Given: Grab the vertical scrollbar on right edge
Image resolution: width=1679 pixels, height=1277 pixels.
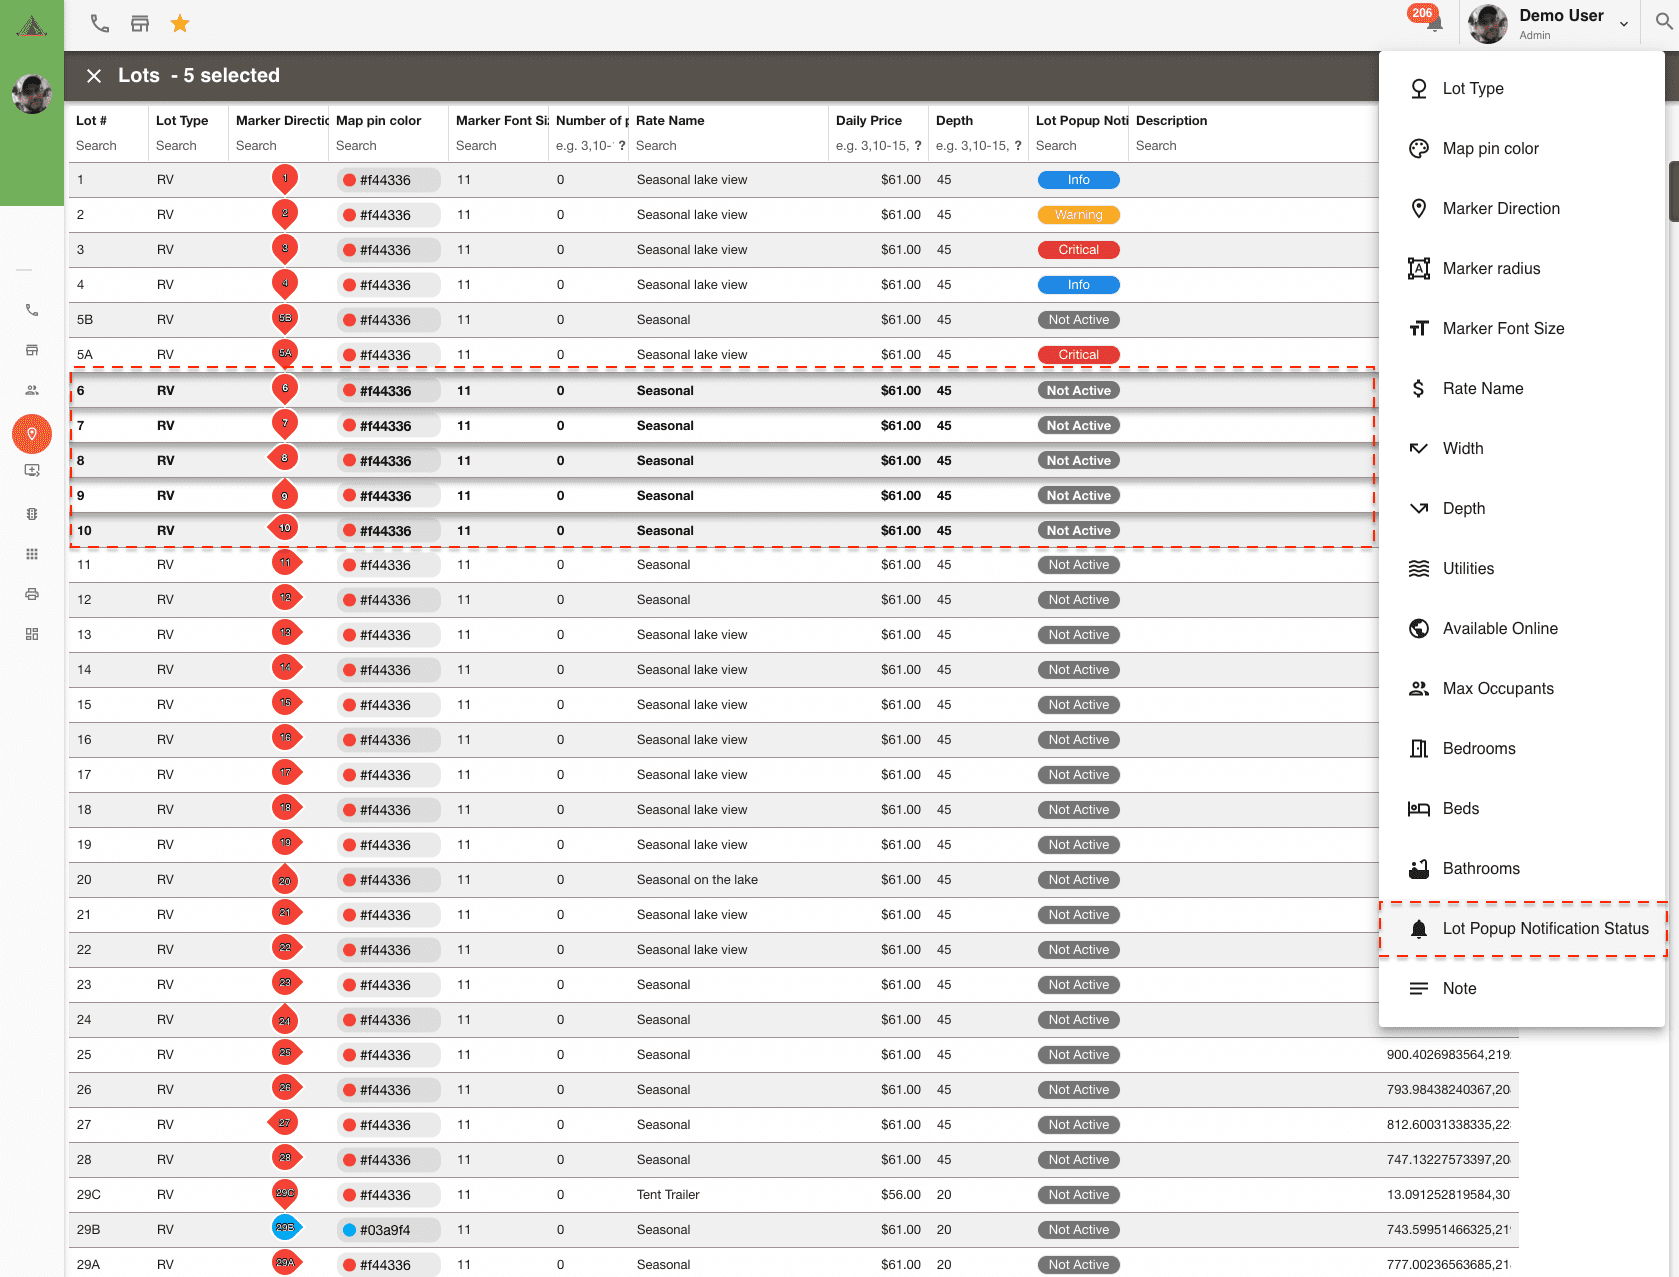Looking at the screenshot, I should [x=1673, y=190].
